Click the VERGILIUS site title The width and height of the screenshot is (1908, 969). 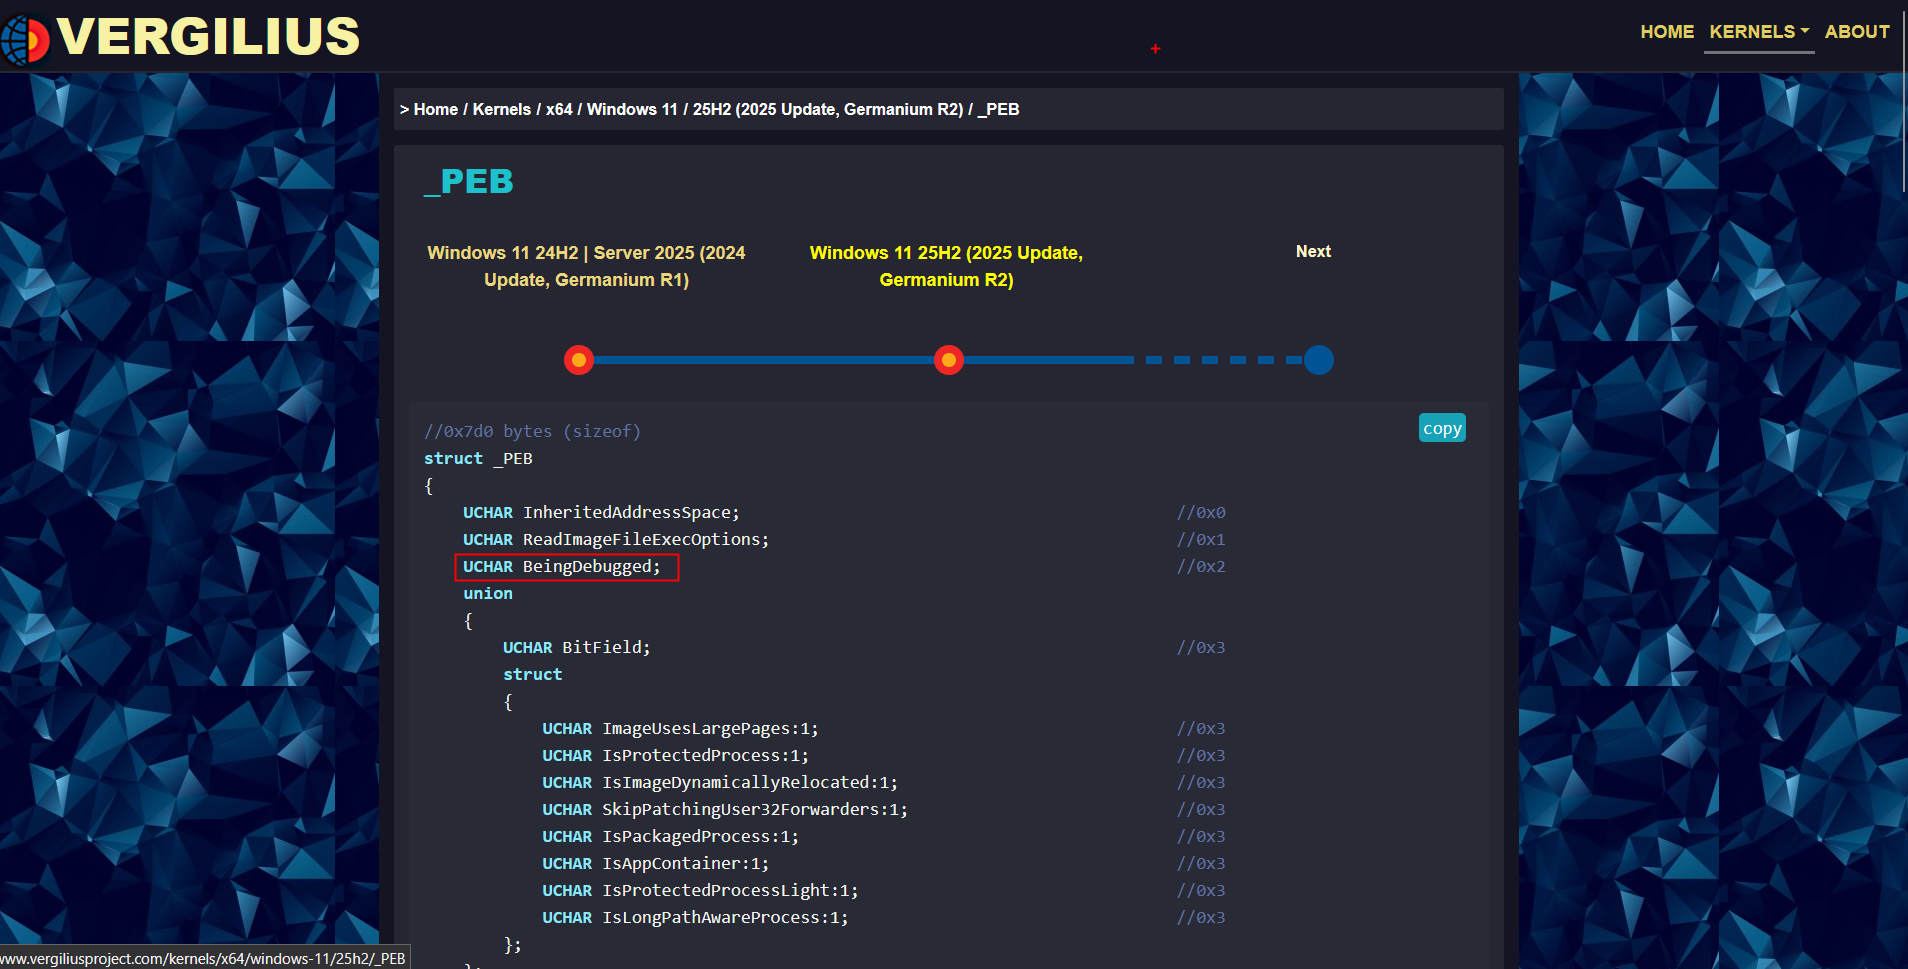208,37
